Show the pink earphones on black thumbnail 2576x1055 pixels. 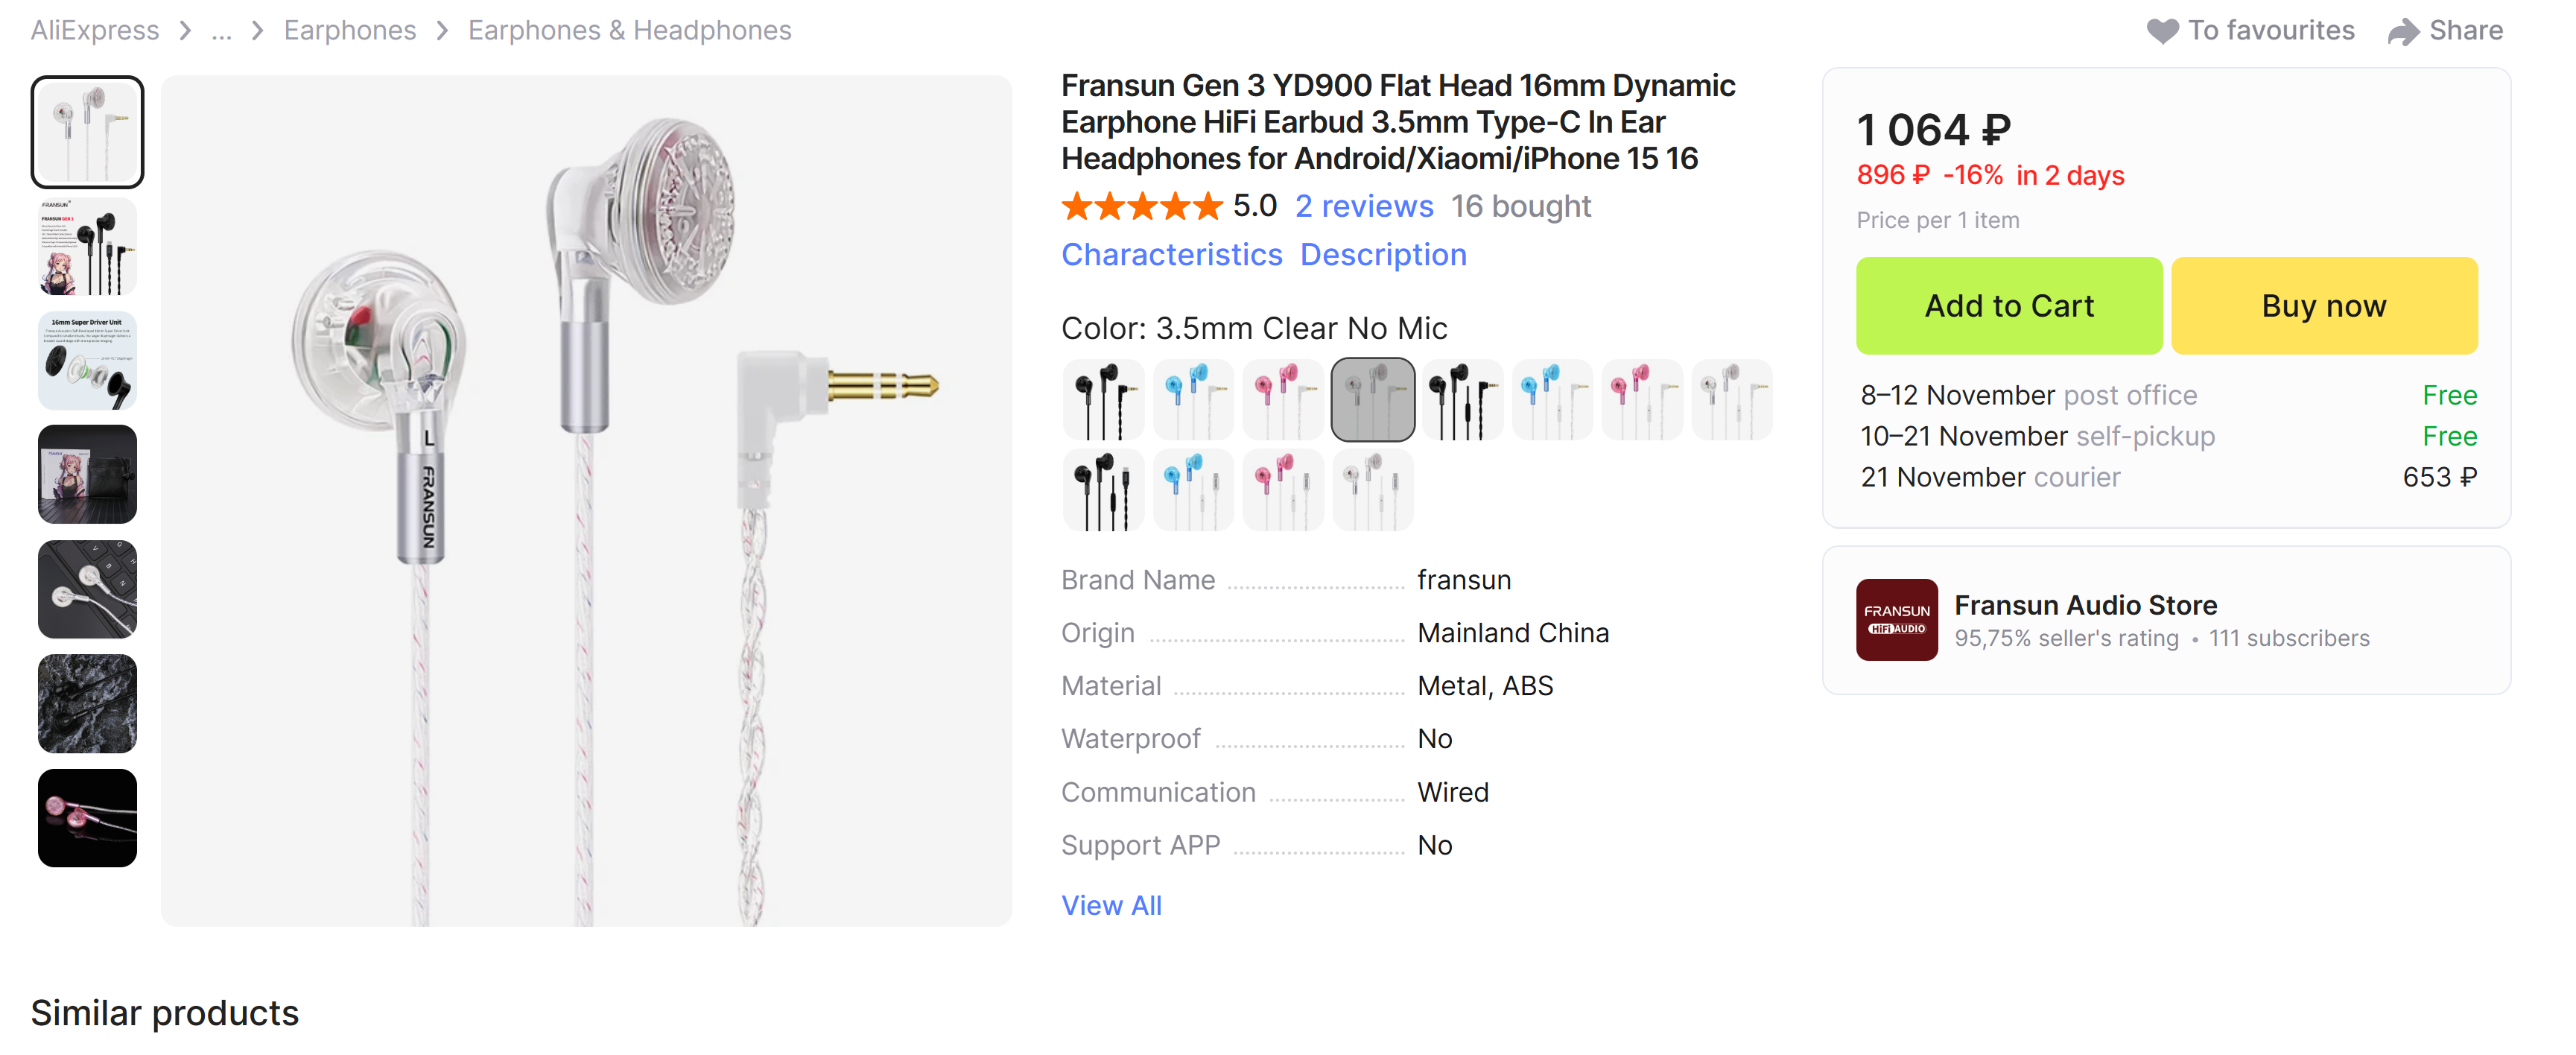(x=87, y=818)
